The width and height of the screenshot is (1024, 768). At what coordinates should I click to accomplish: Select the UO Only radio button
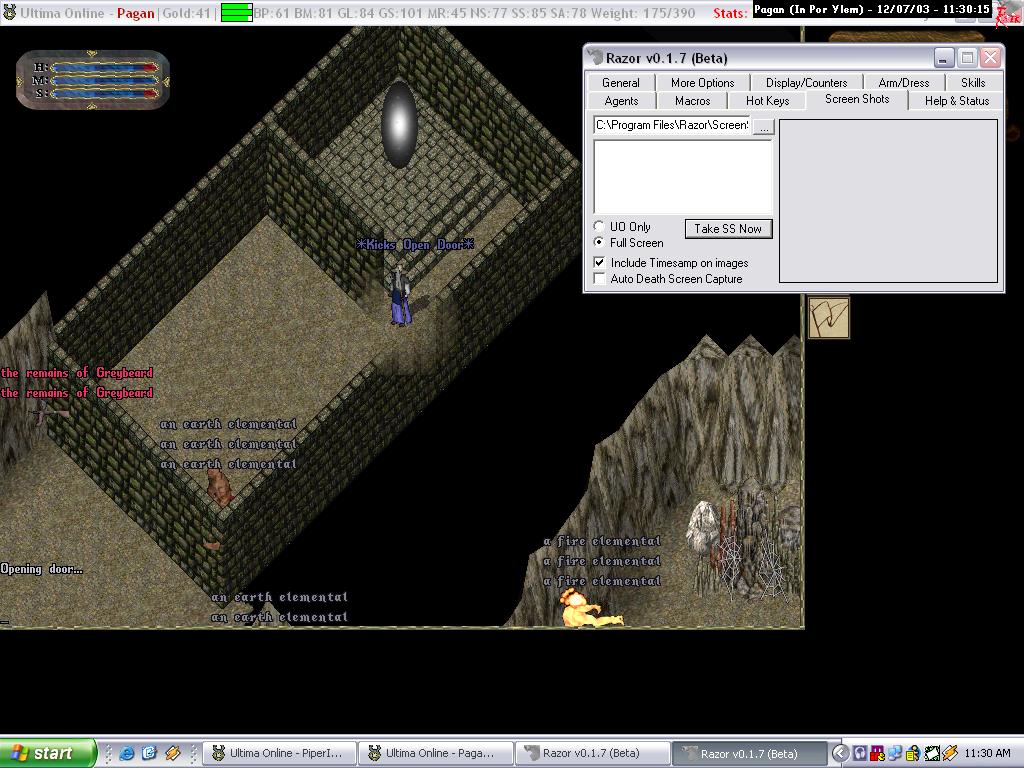click(600, 227)
